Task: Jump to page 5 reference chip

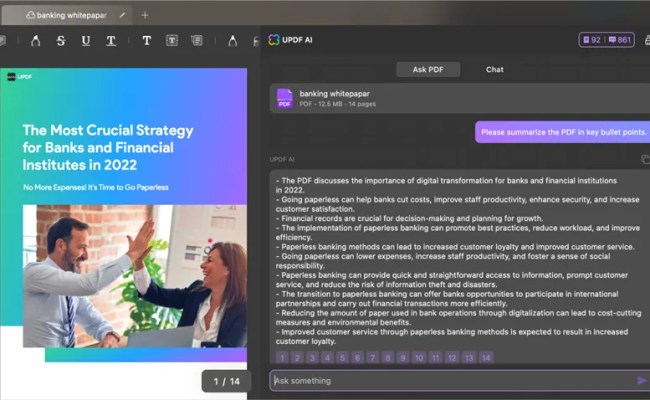Action: point(342,358)
